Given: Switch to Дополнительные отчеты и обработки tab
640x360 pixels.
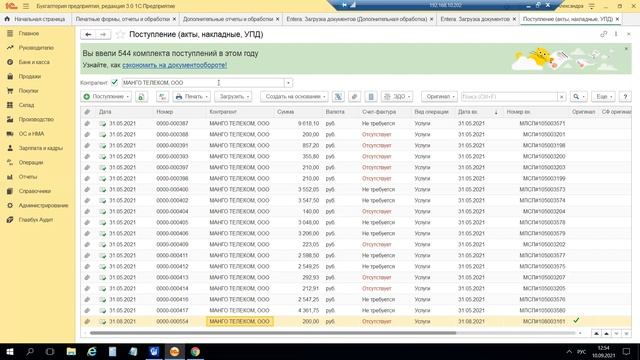Looking at the screenshot, I should pyautogui.click(x=228, y=19).
